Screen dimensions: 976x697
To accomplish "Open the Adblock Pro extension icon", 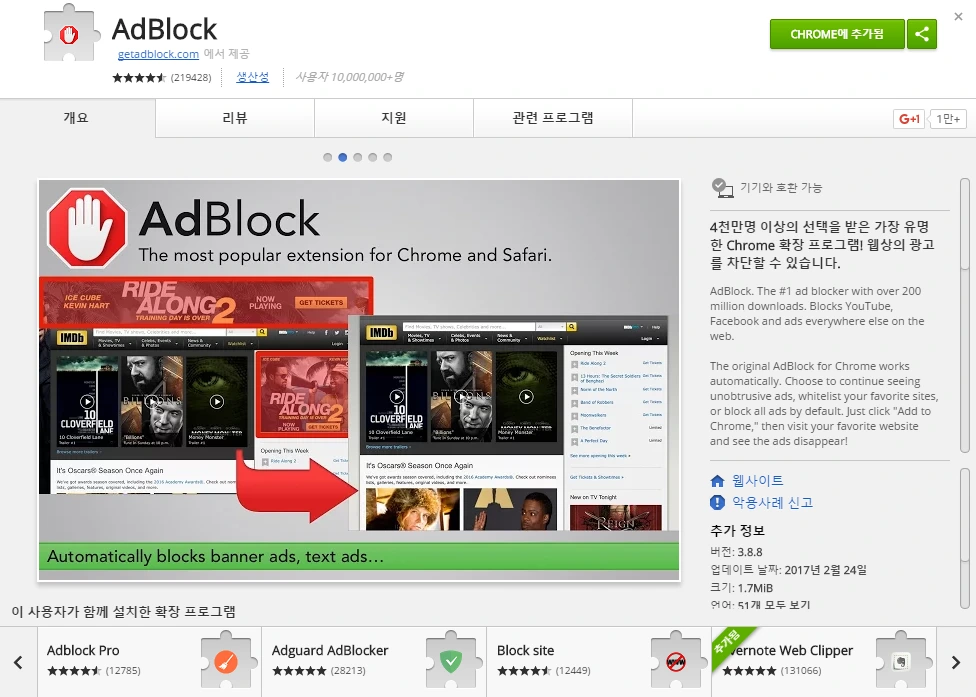I will point(227,662).
